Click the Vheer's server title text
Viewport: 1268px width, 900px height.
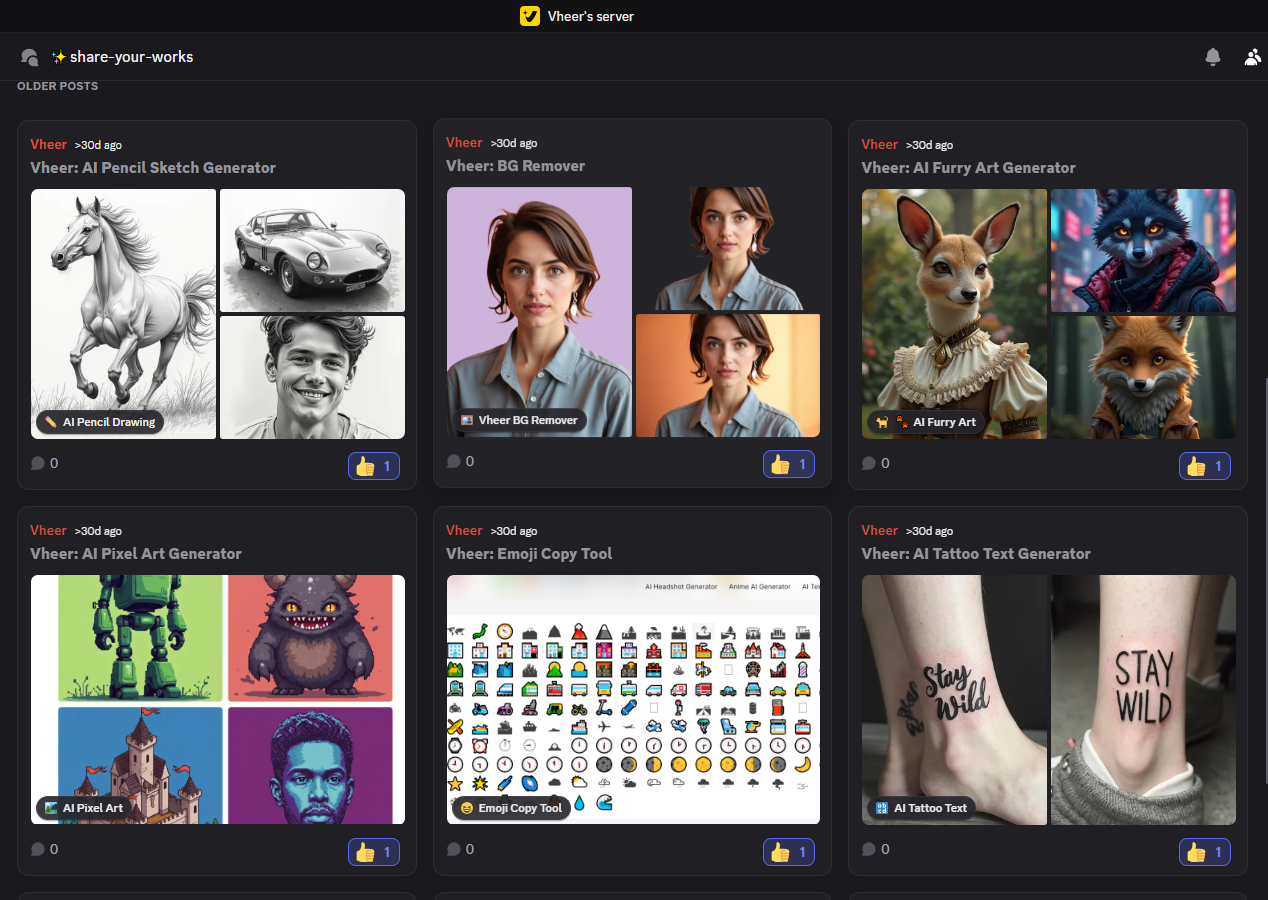point(591,16)
